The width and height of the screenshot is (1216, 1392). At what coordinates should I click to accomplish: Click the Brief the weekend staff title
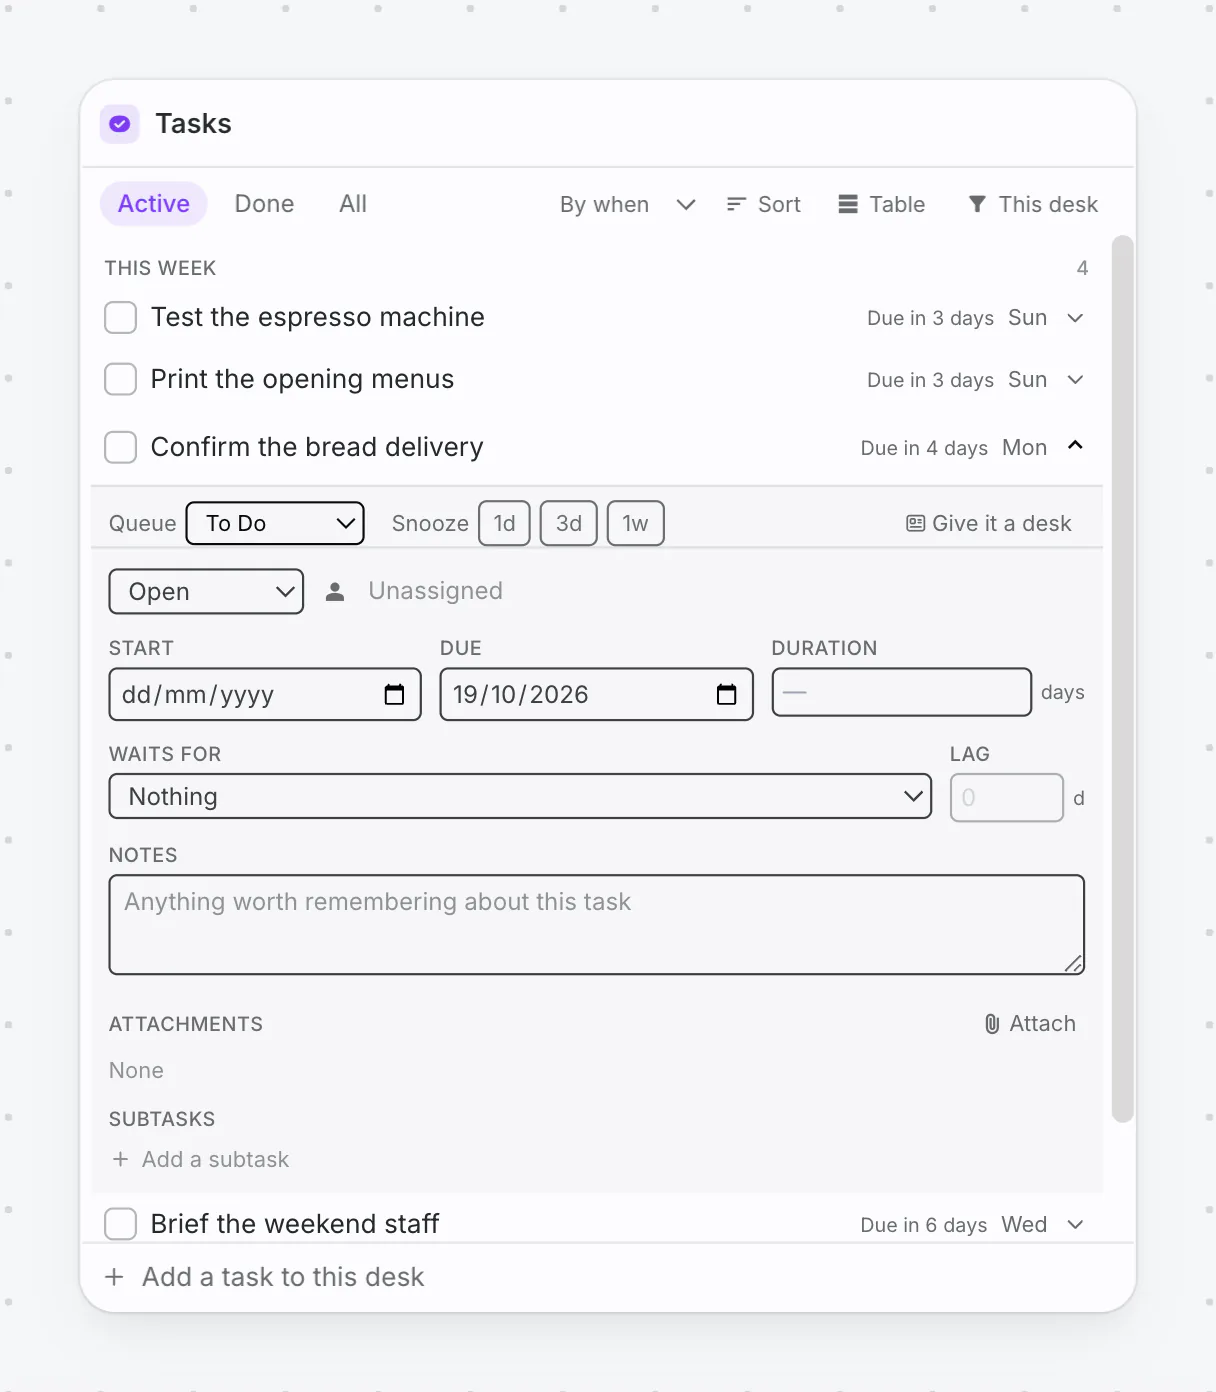click(295, 1224)
